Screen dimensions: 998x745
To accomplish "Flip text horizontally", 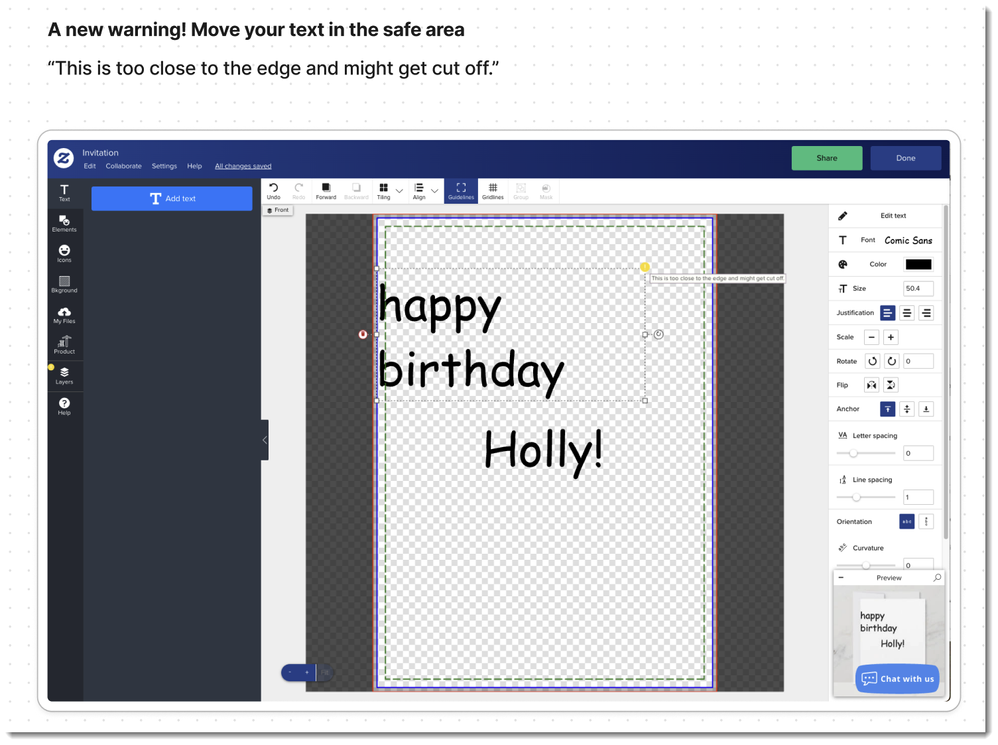I will pyautogui.click(x=872, y=385).
